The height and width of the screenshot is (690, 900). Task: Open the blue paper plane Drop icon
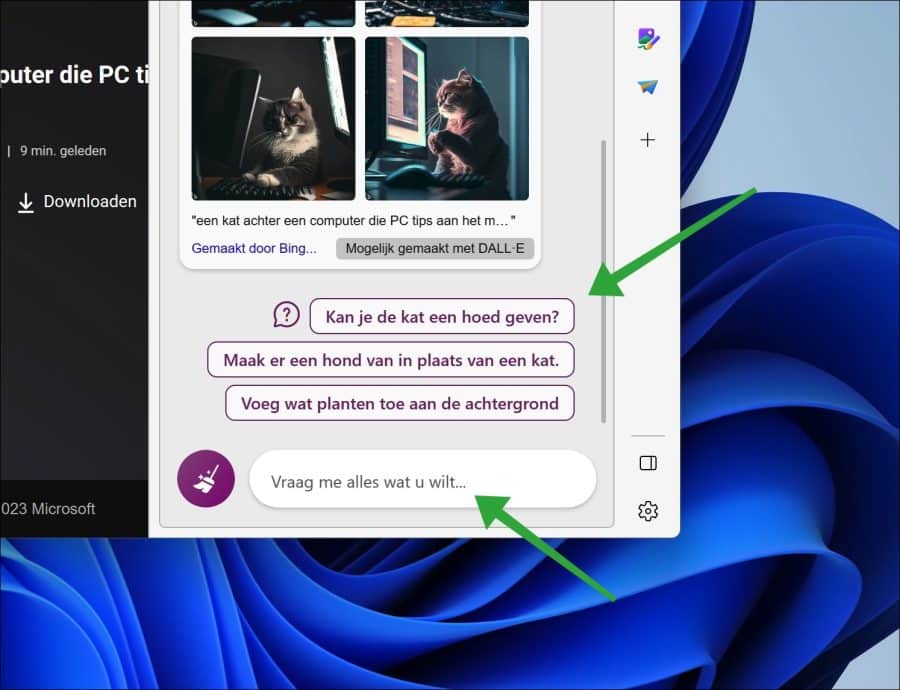pyautogui.click(x=648, y=87)
